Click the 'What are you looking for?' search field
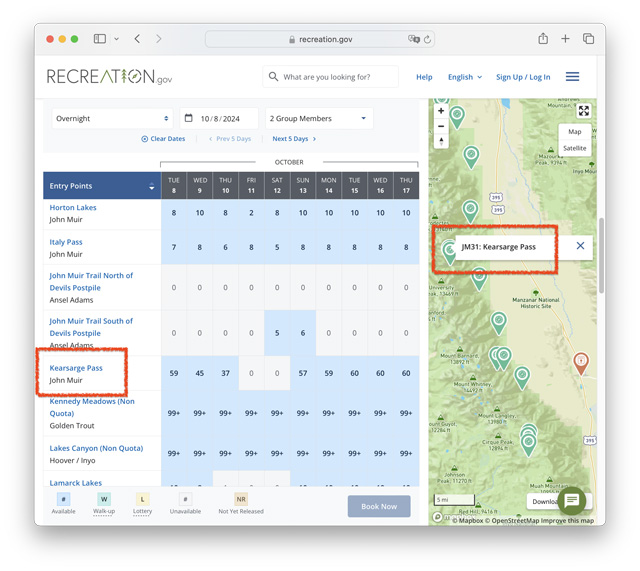Viewport: 640px width, 571px height. coord(330,77)
